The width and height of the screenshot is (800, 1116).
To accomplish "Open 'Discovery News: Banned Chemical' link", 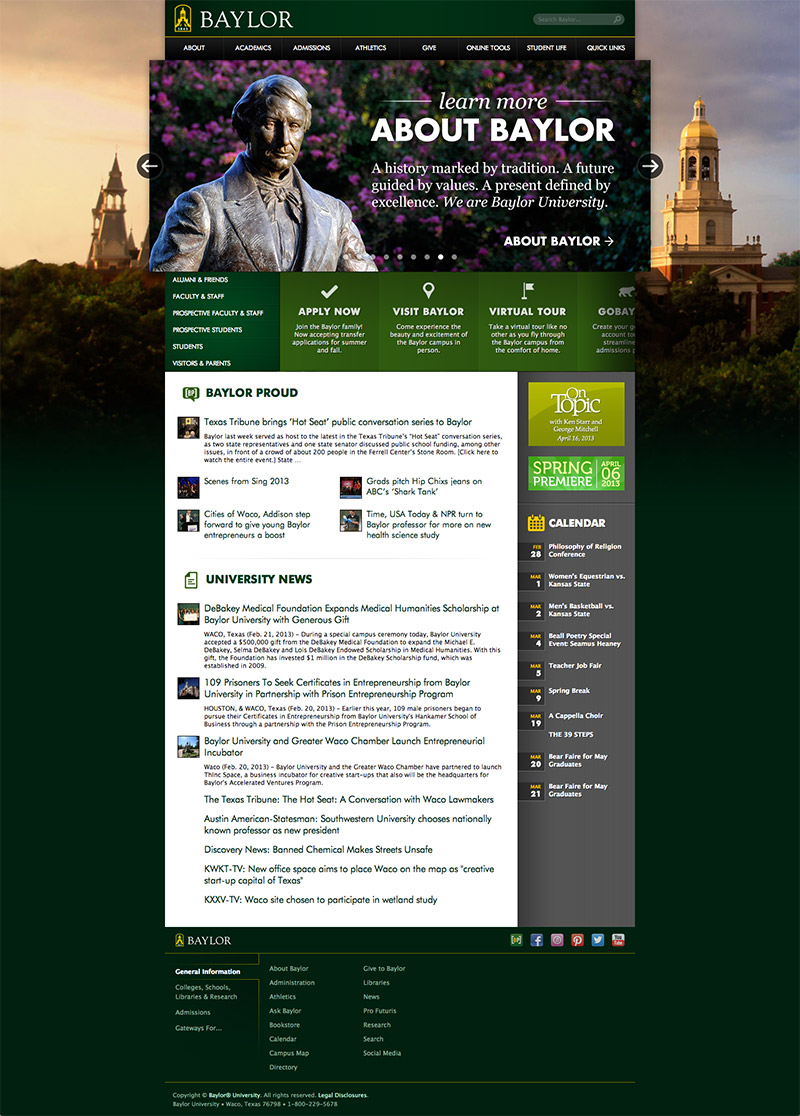I will tap(318, 850).
